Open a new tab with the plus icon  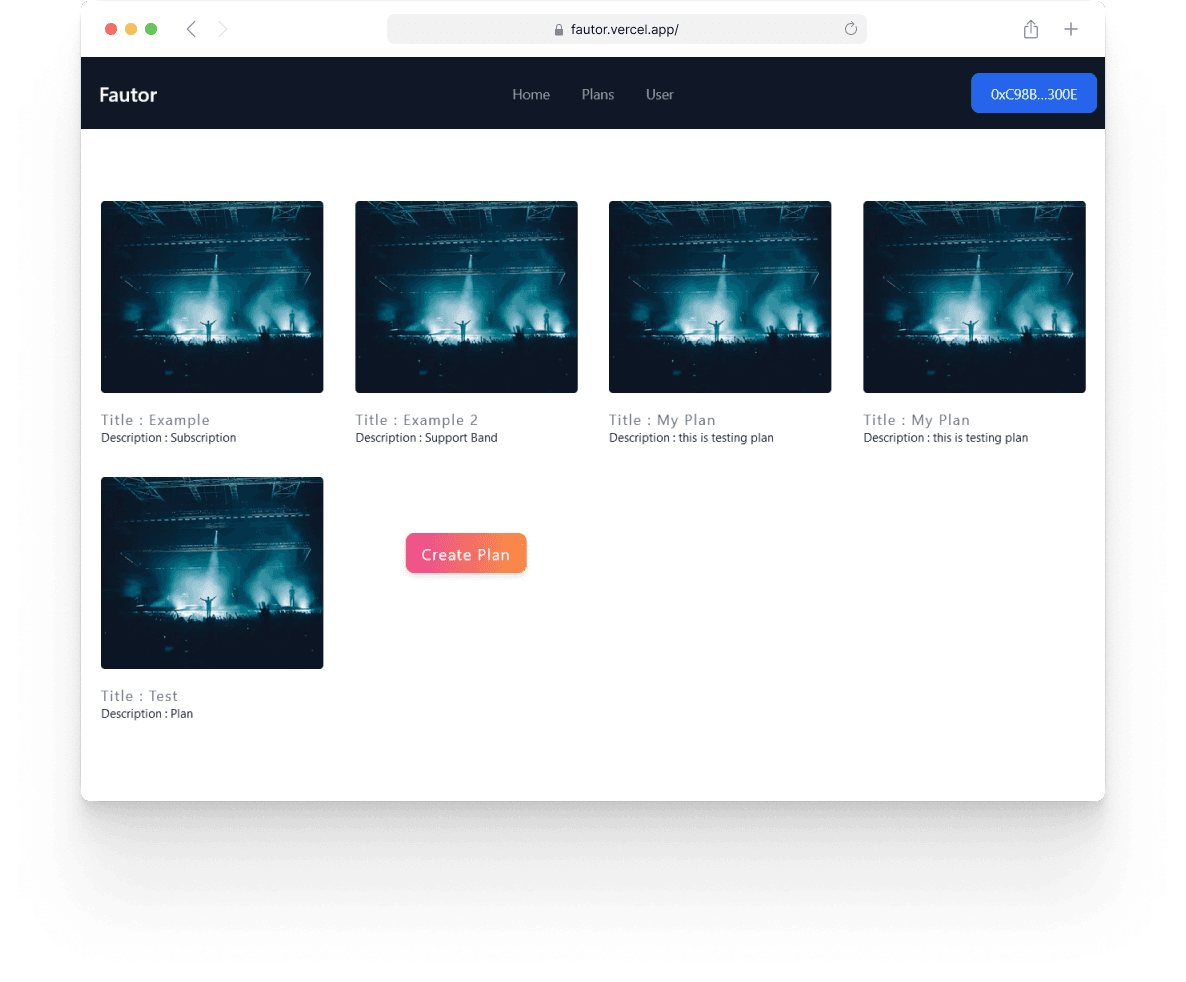1071,29
